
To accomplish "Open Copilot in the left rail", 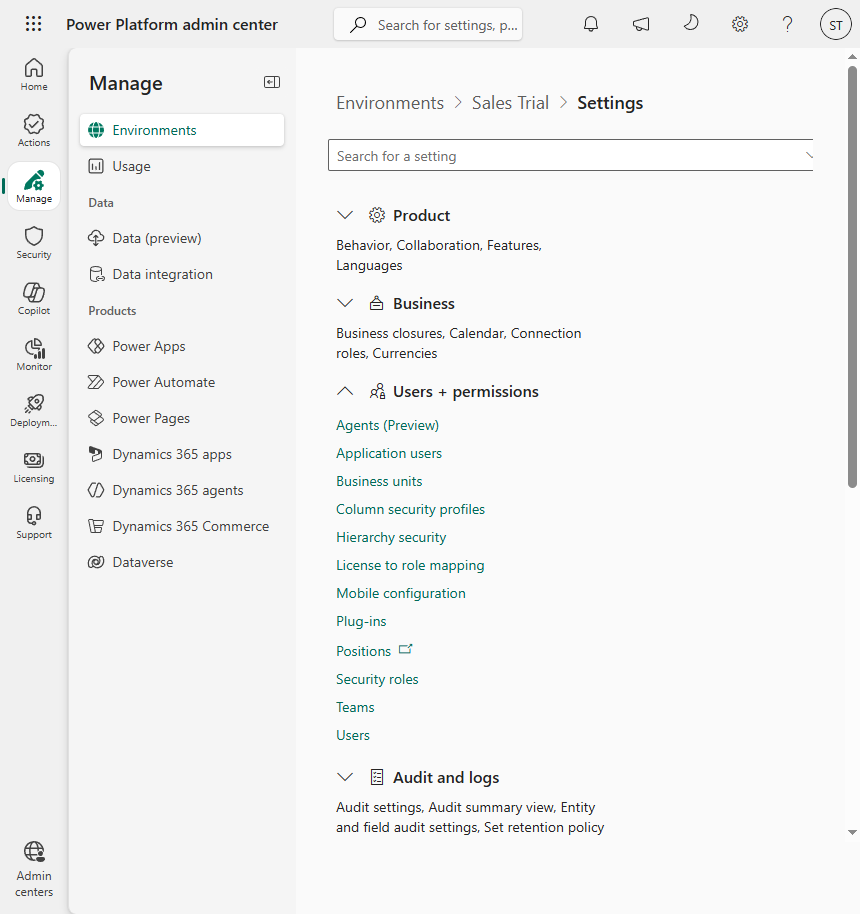I will 34,298.
